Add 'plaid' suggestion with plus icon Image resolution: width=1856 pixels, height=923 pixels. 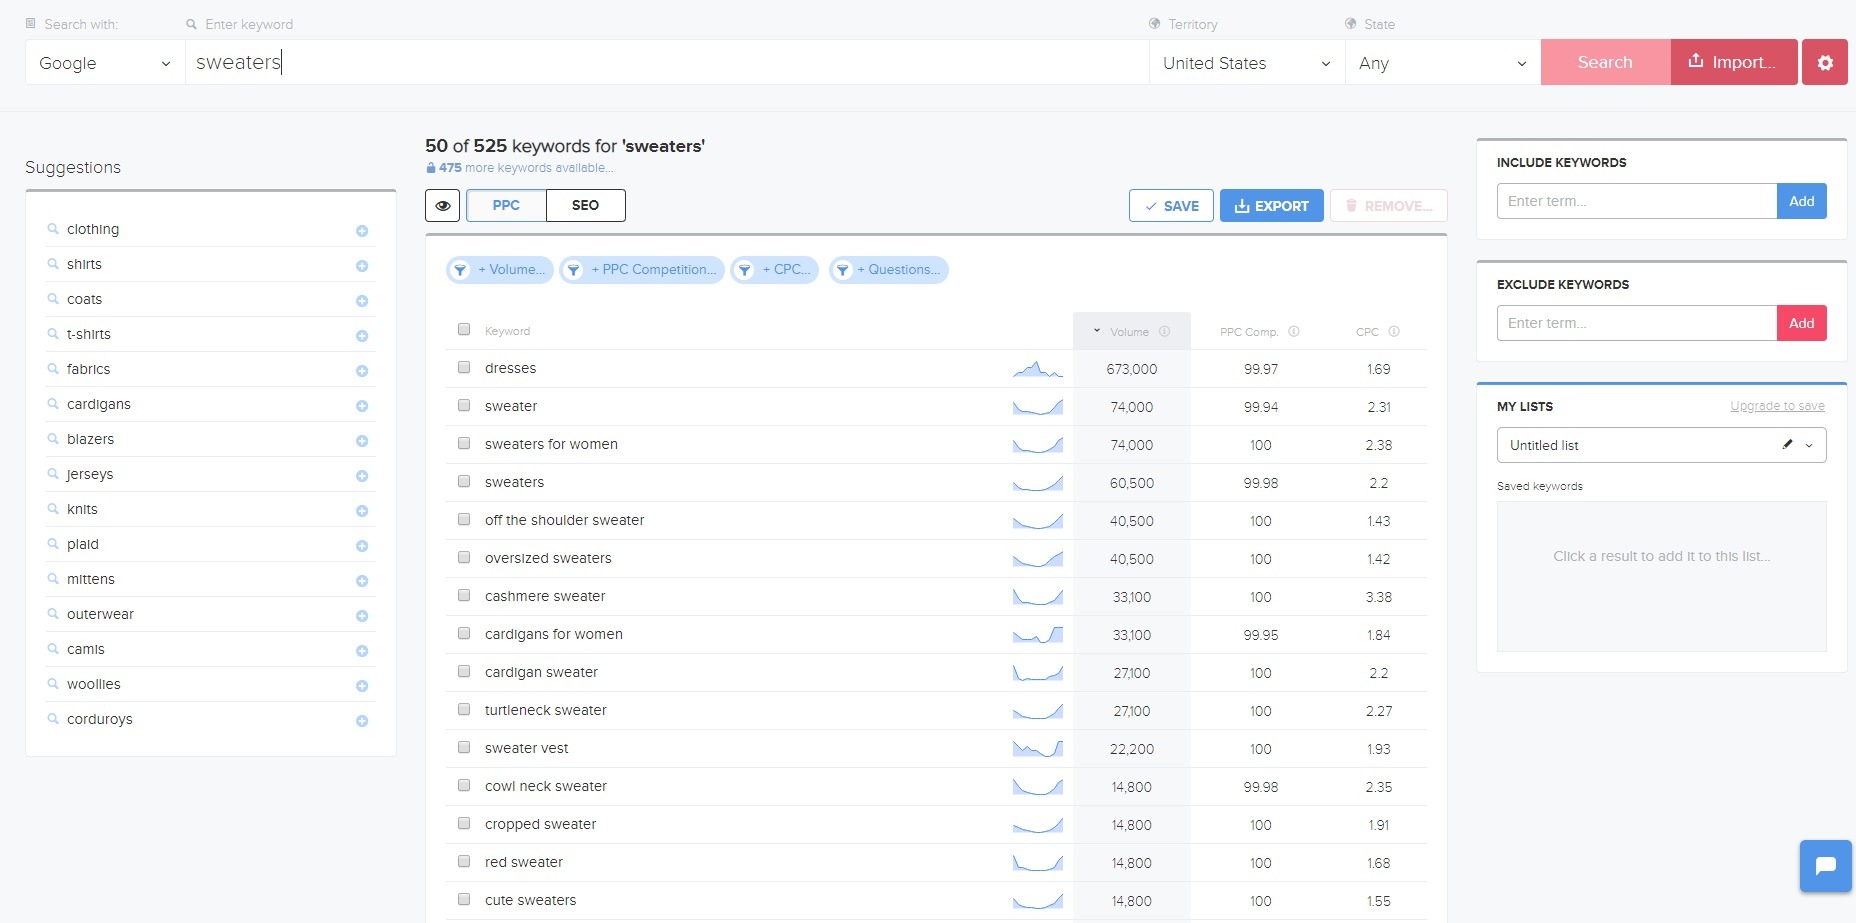pyautogui.click(x=362, y=546)
